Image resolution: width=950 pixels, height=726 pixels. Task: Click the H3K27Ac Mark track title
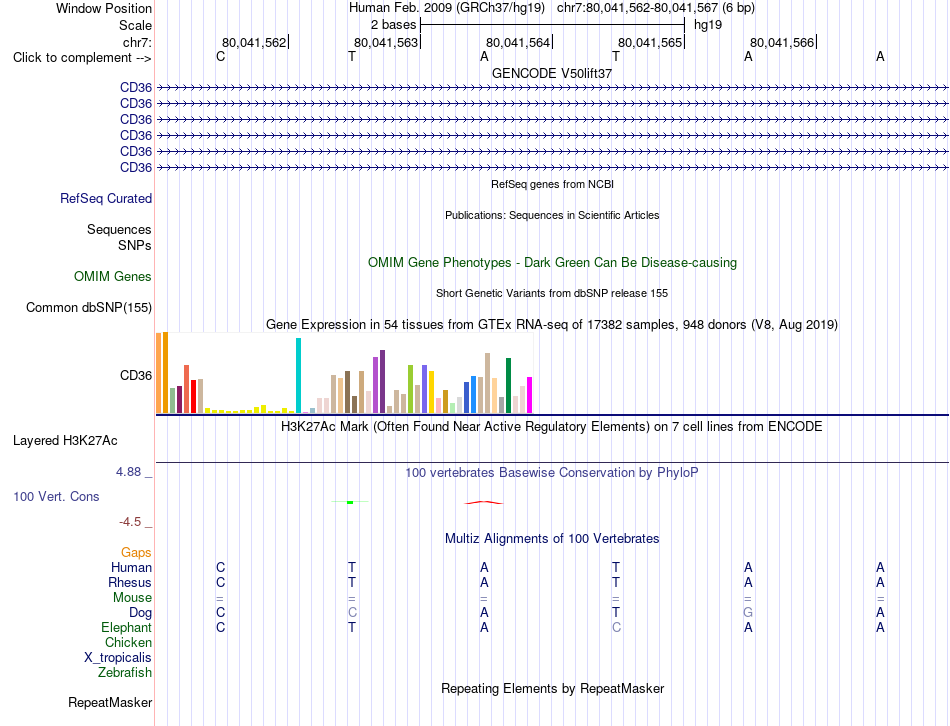[552, 427]
